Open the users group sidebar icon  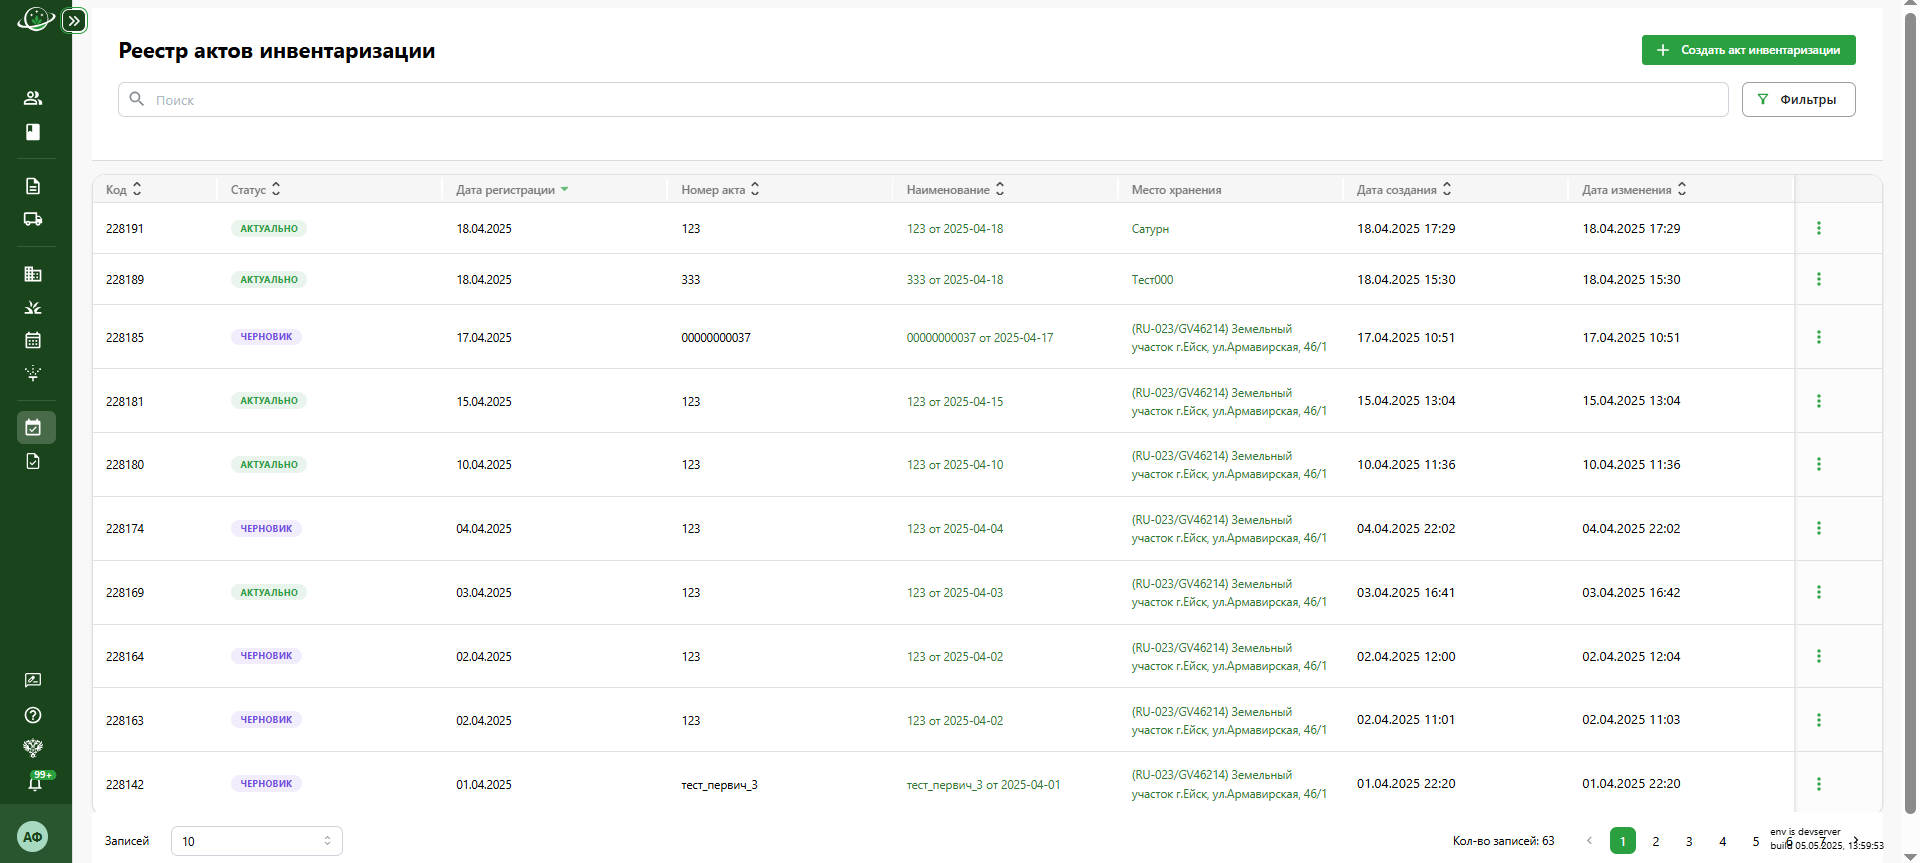[33, 98]
